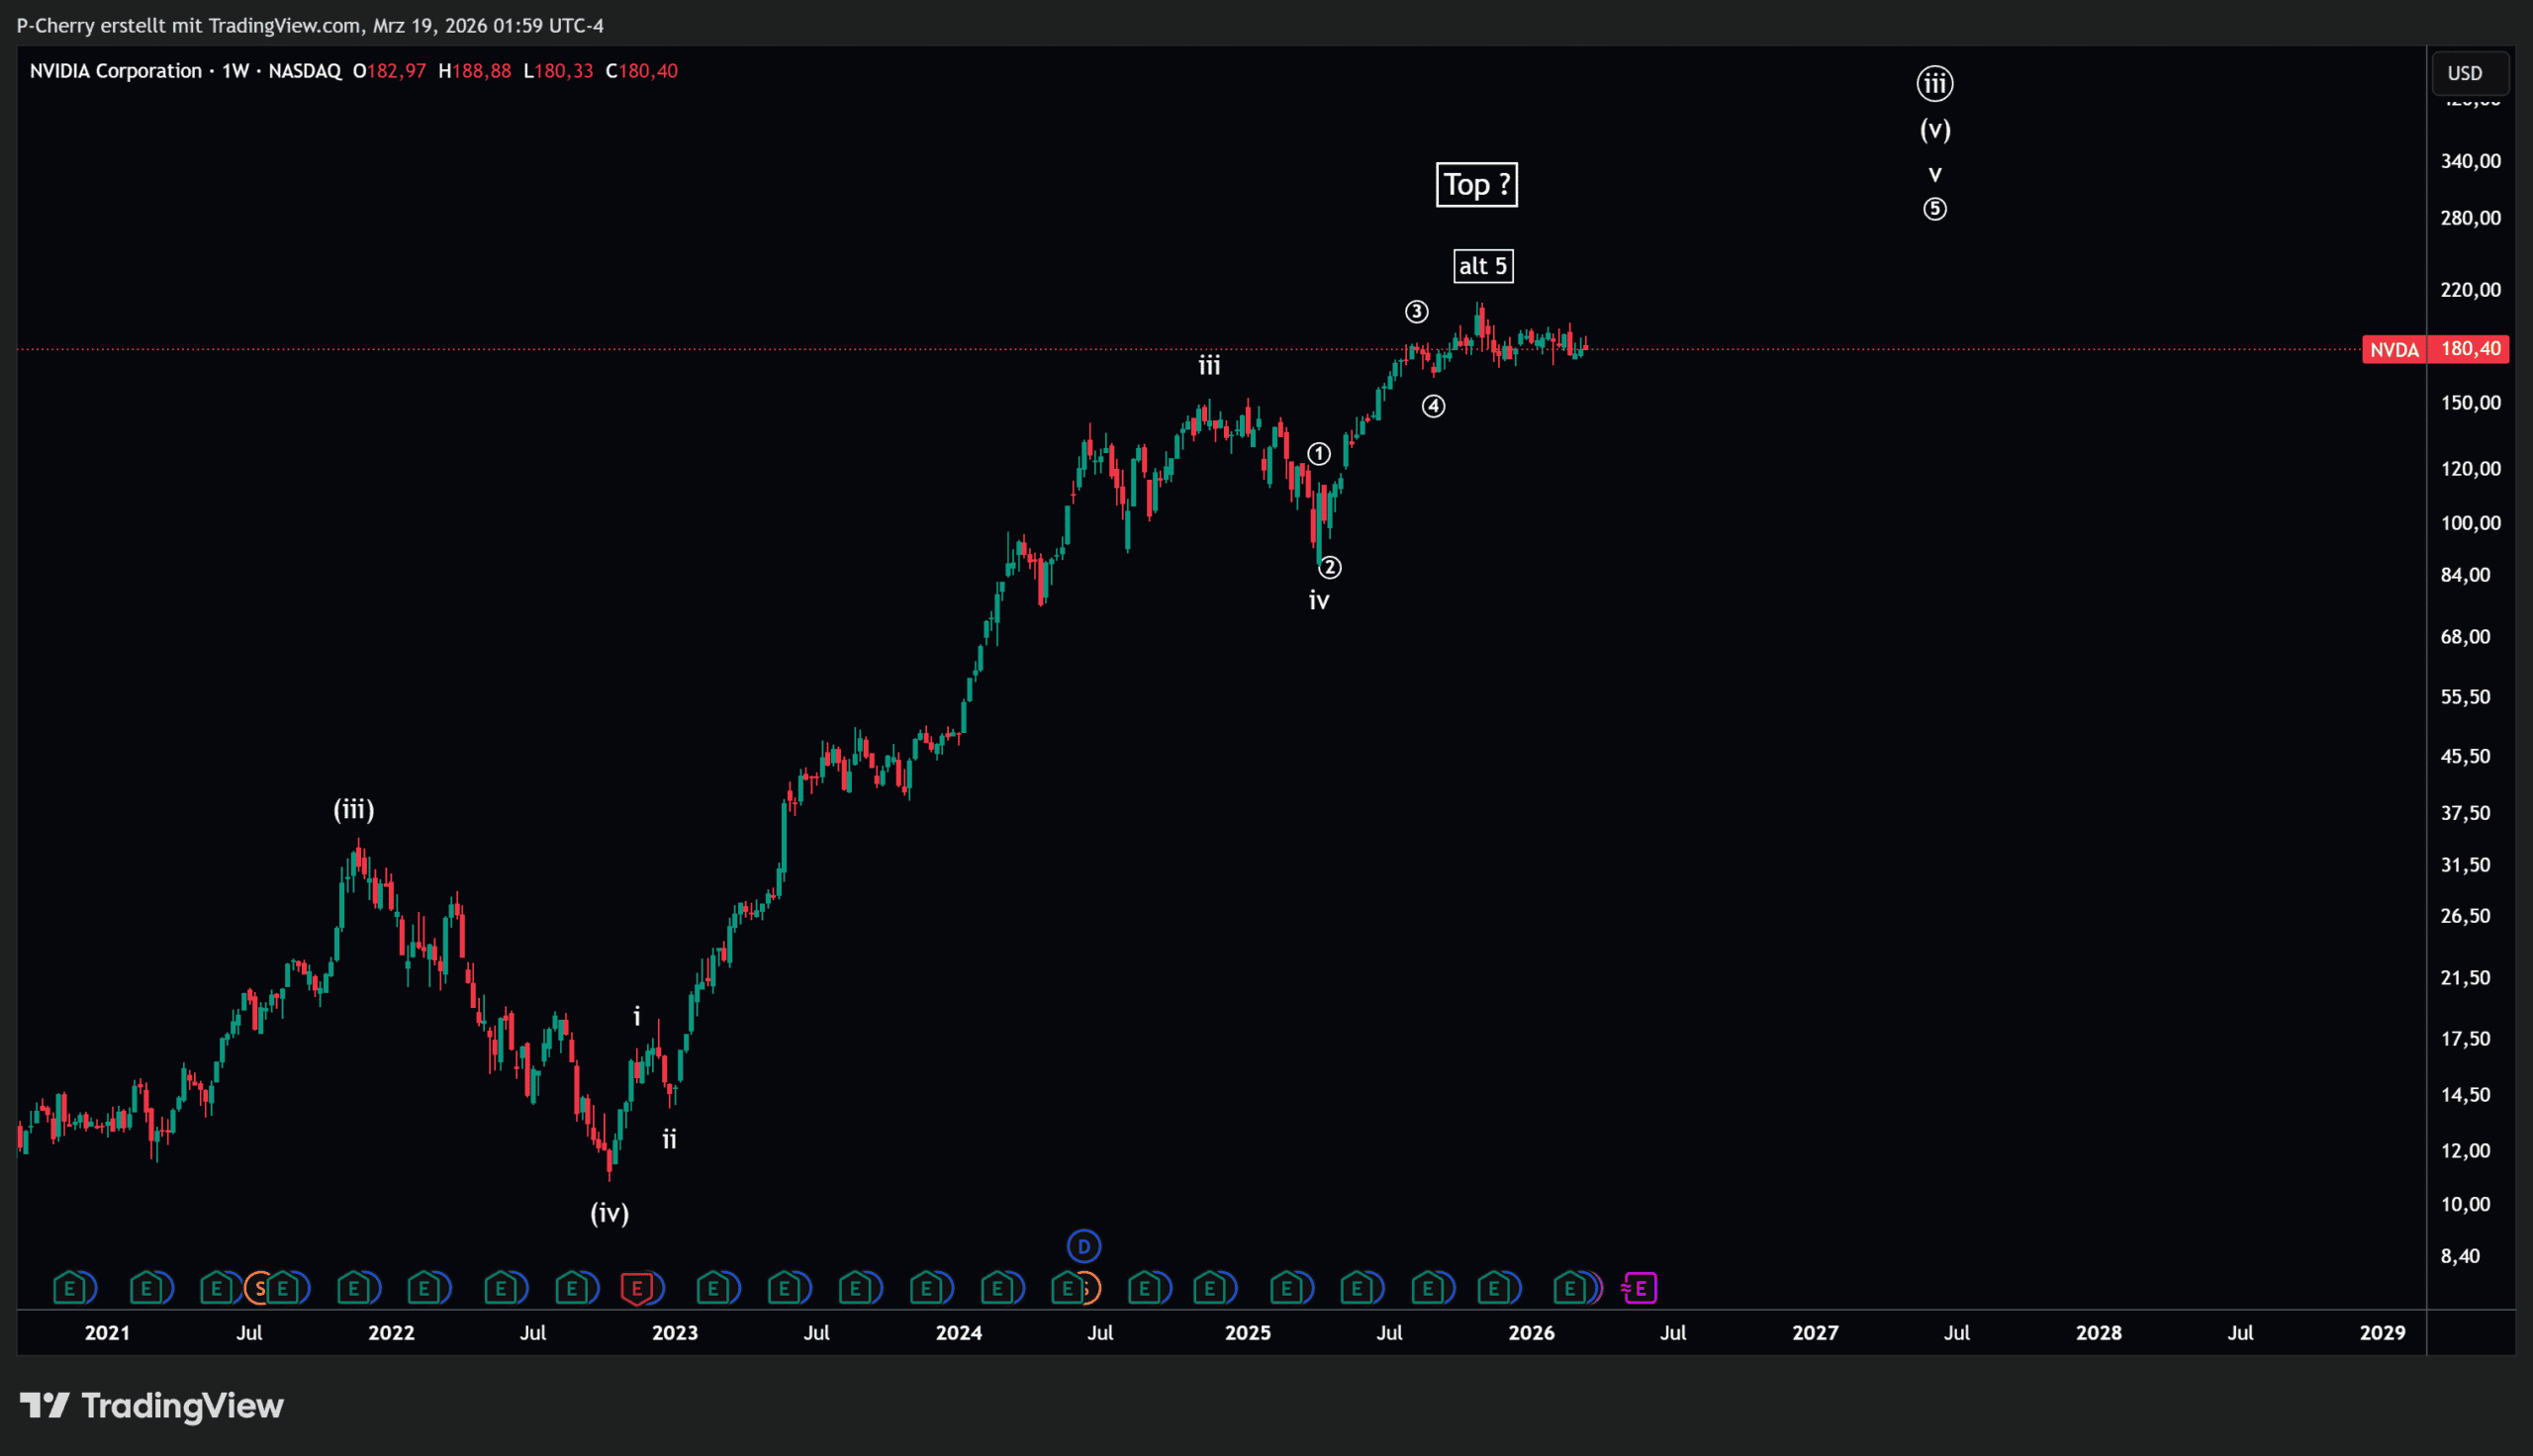This screenshot has width=2533, height=1456.
Task: Click the first green earnings marker near 2021
Action: [69, 1288]
